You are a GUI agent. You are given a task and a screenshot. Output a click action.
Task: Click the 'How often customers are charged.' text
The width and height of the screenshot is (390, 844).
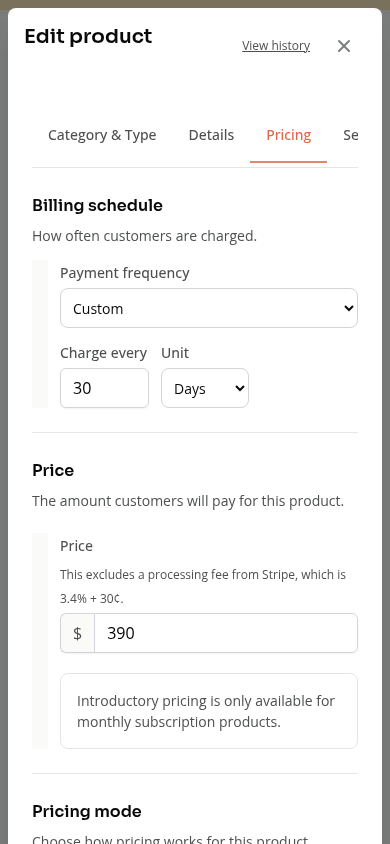145,236
